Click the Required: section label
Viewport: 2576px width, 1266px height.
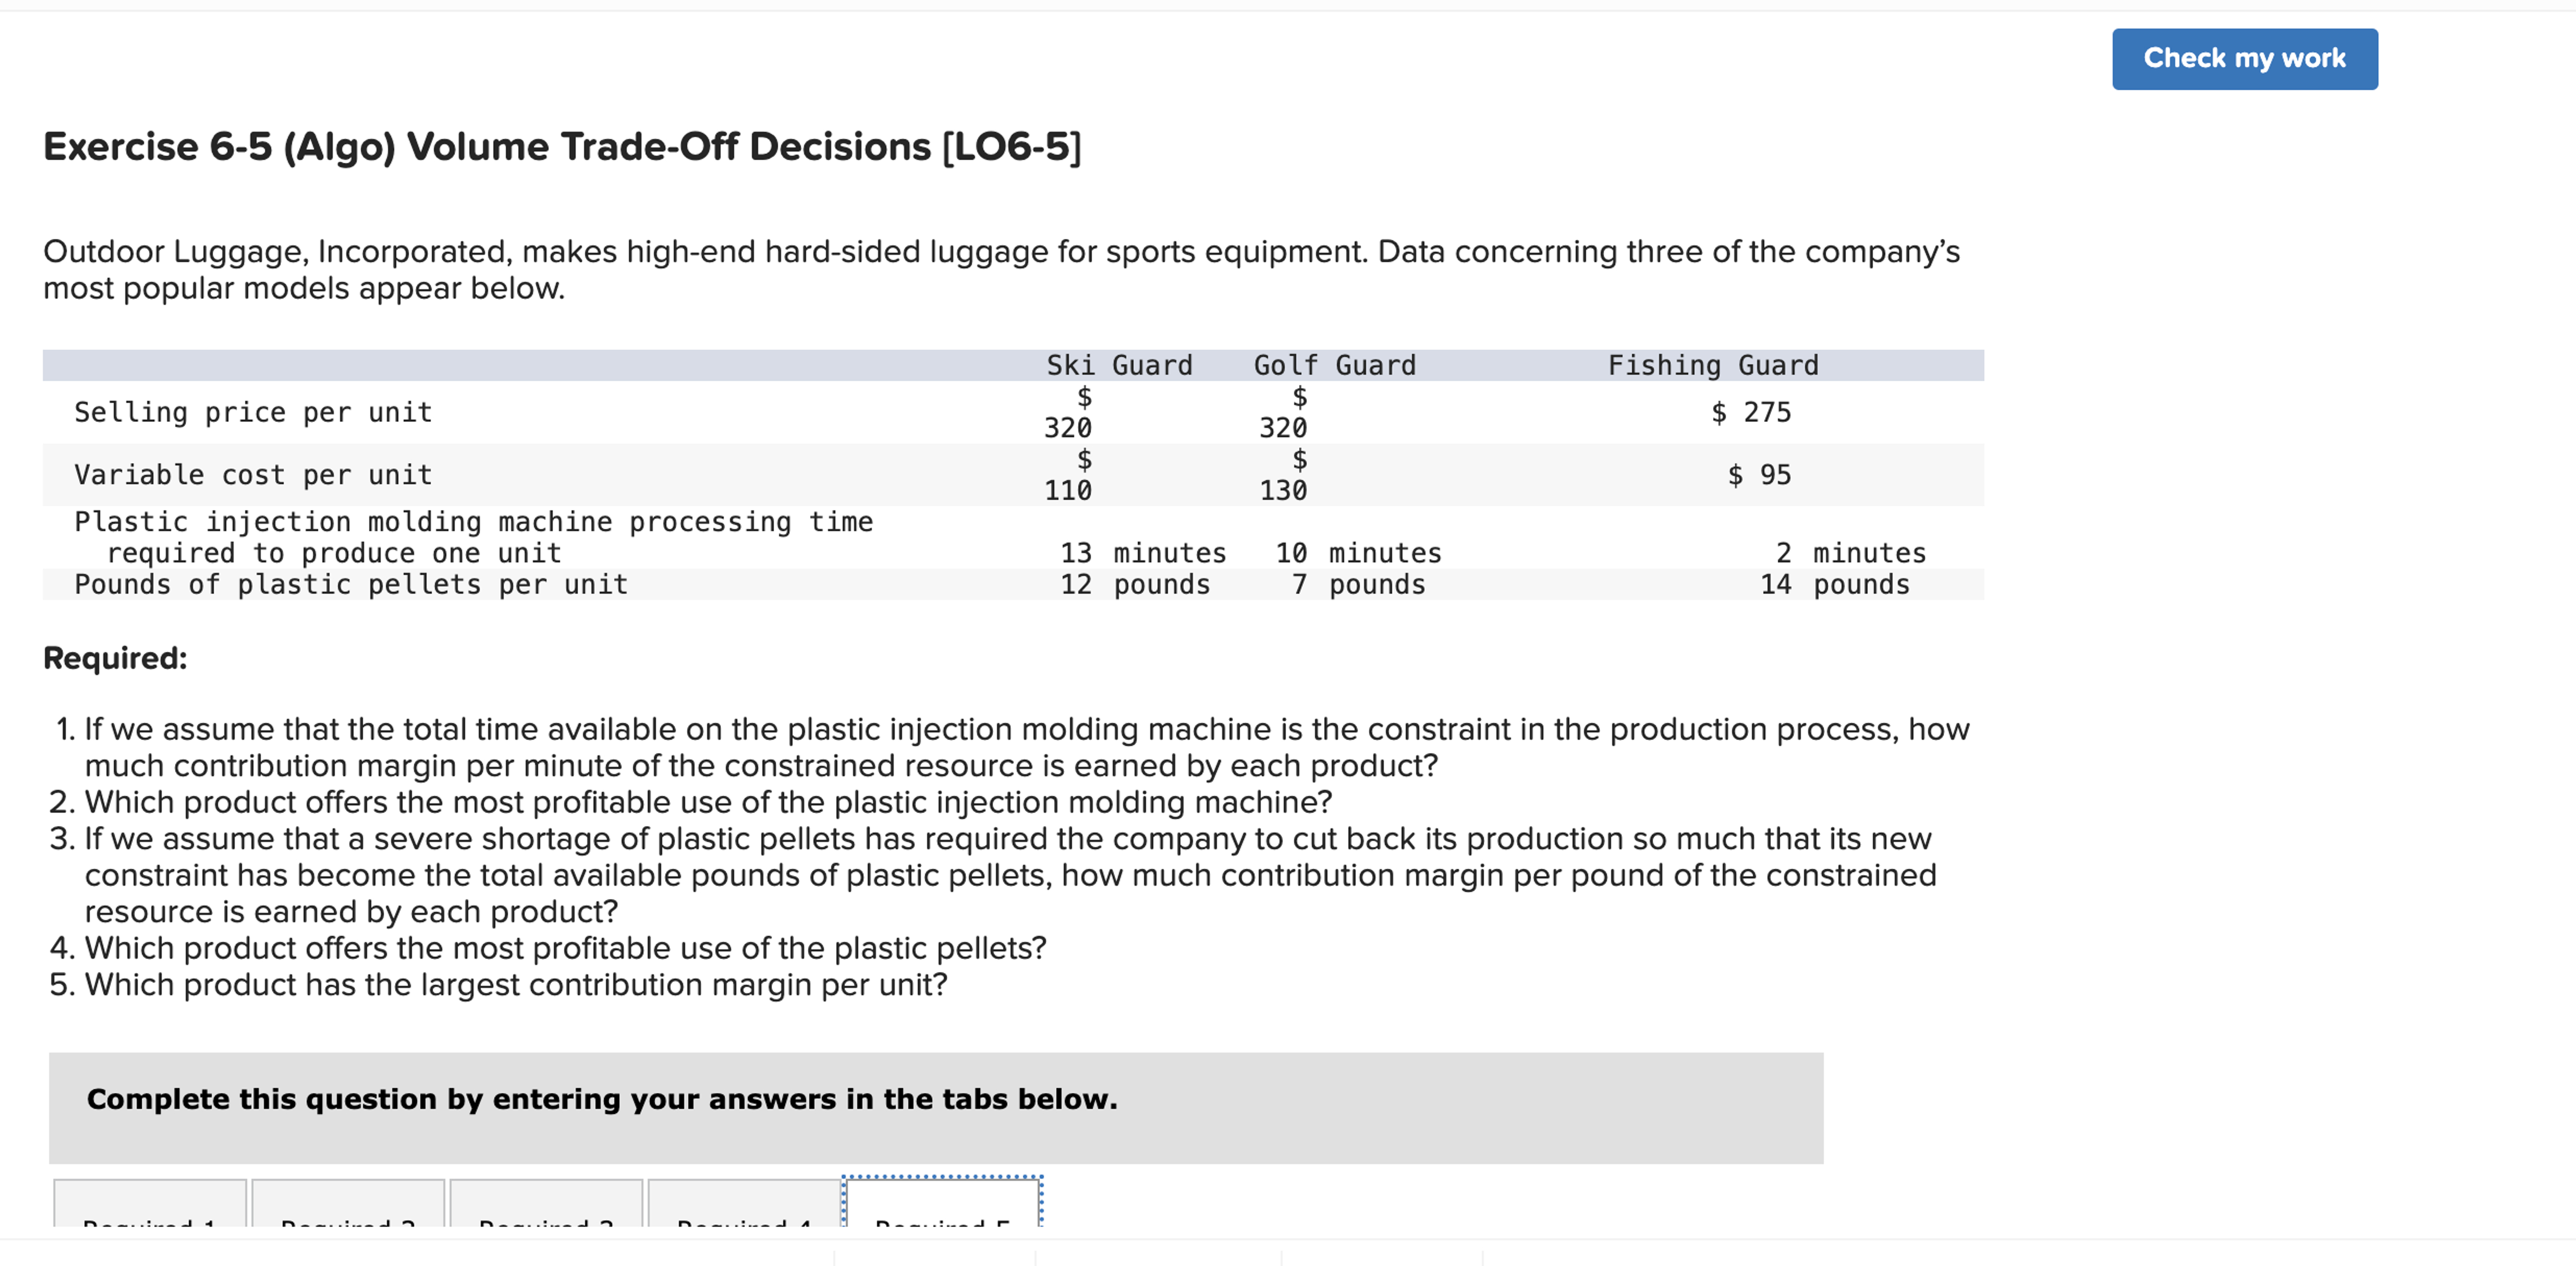[x=116, y=658]
